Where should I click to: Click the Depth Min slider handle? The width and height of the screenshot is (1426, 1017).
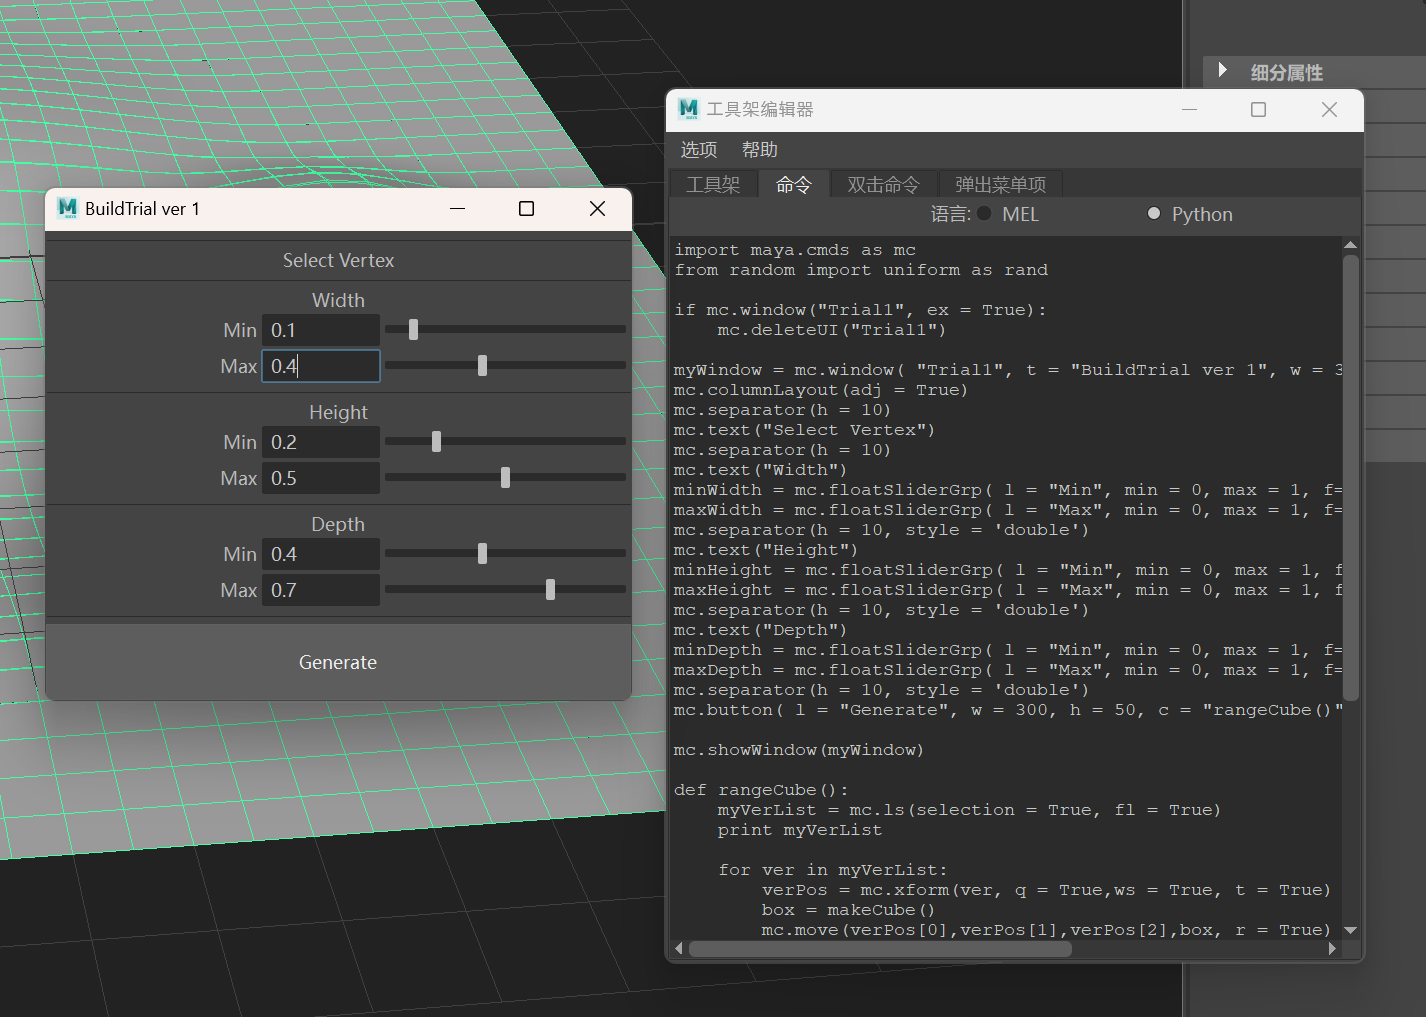click(x=482, y=553)
